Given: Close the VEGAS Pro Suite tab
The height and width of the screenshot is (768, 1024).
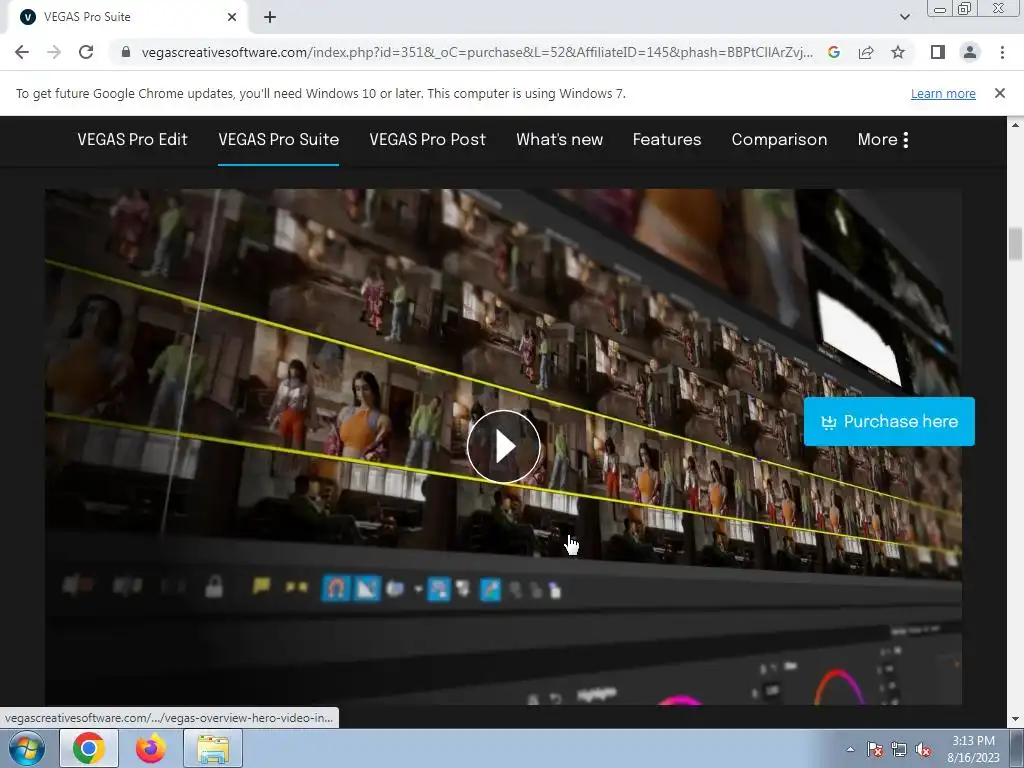Looking at the screenshot, I should pos(232,17).
